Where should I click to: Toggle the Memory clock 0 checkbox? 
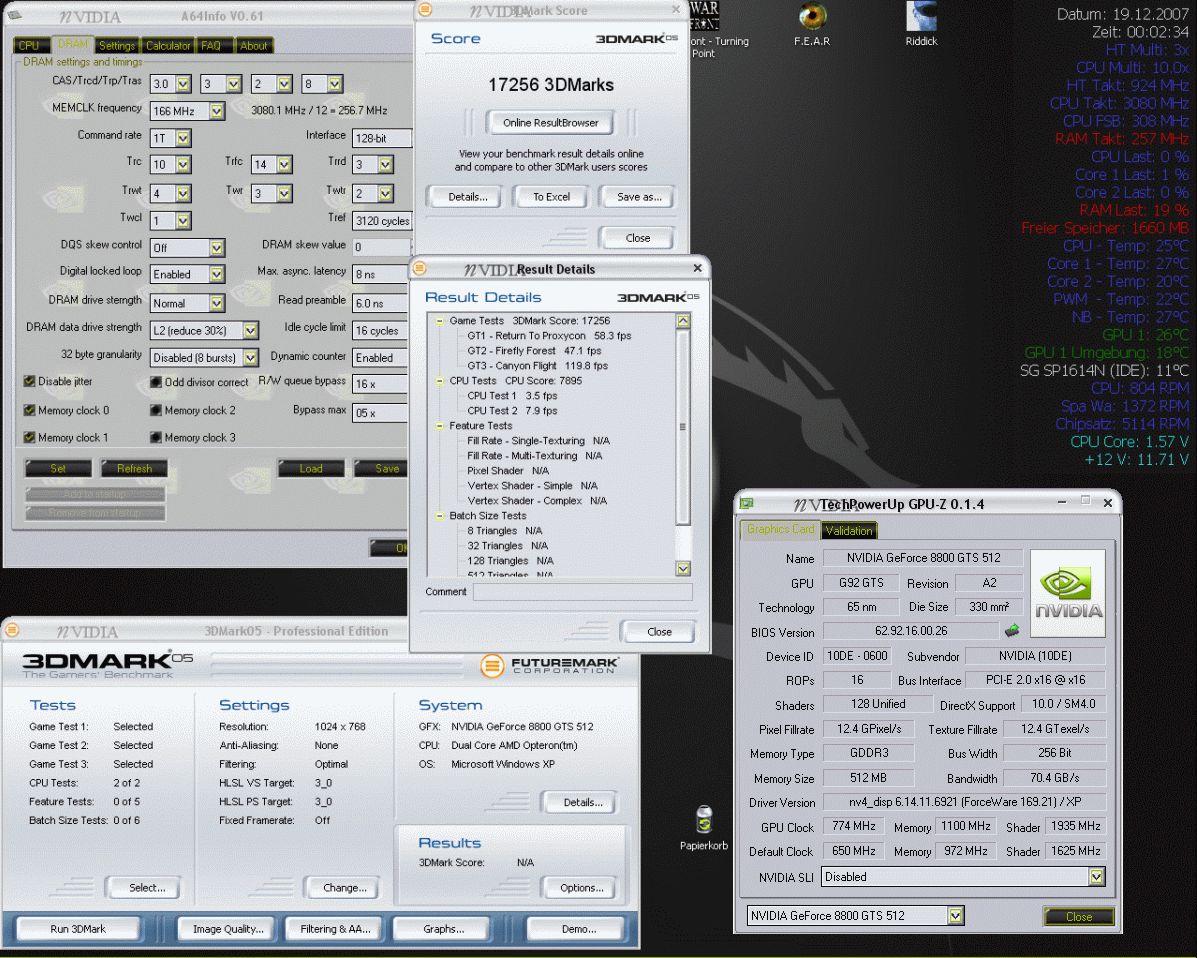30,410
